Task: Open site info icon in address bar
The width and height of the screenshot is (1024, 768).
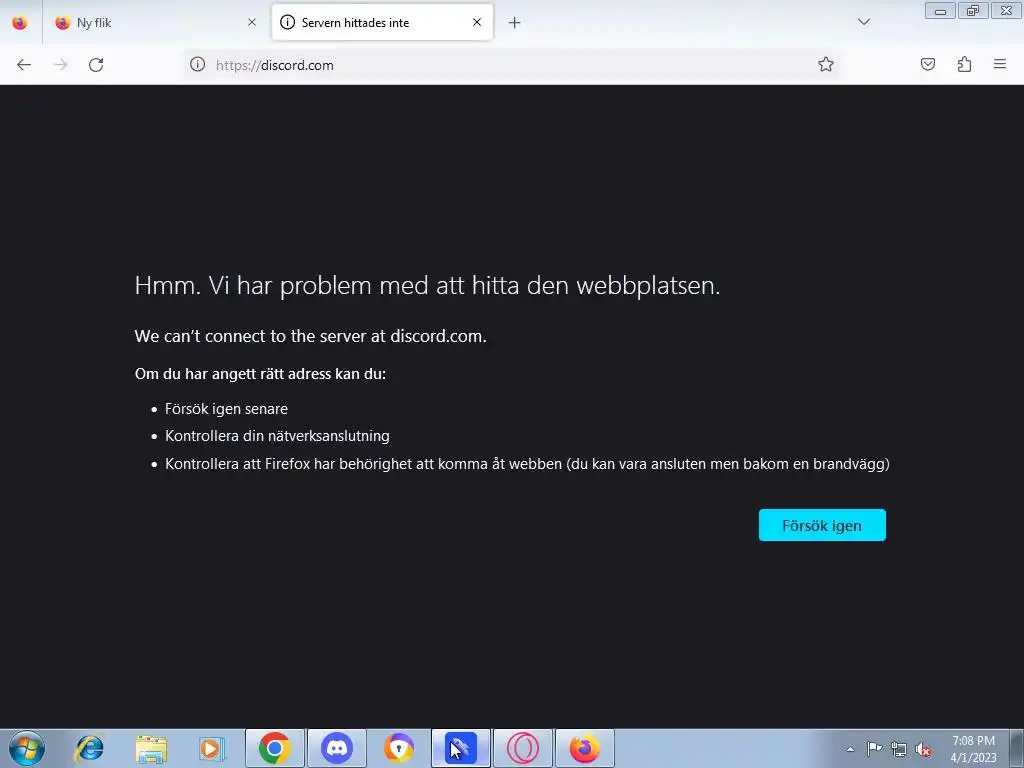Action: 197,65
